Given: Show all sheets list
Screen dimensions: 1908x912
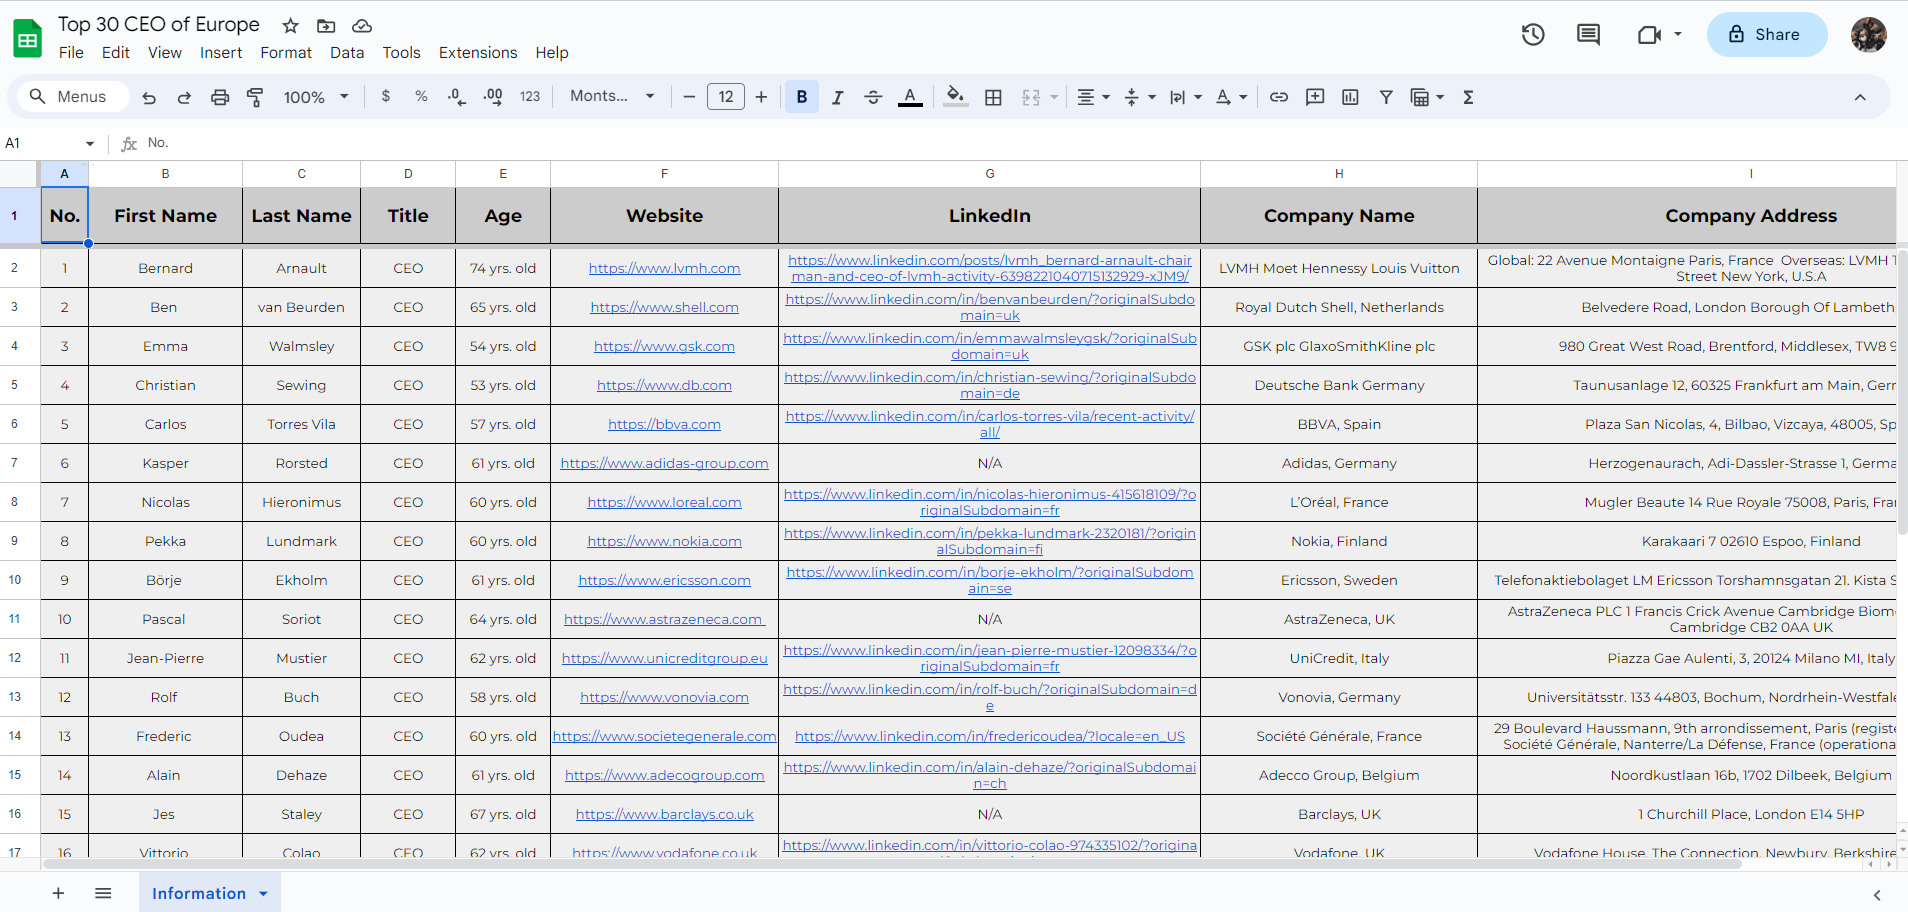Looking at the screenshot, I should (x=103, y=893).
